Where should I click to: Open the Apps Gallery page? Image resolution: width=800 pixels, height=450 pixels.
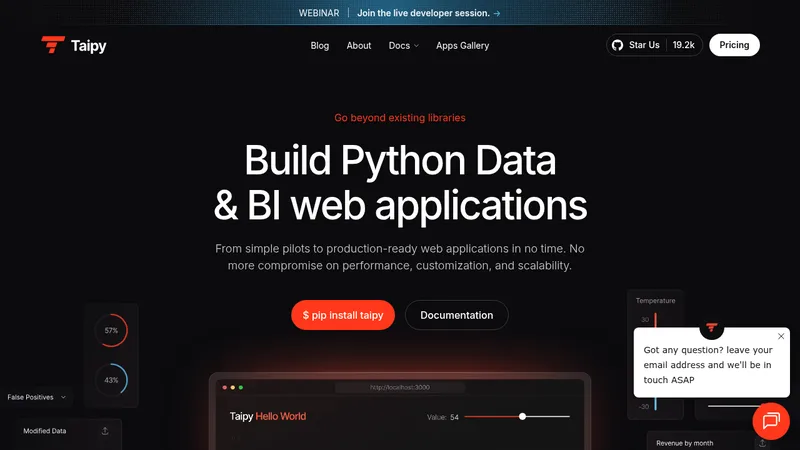pos(462,45)
